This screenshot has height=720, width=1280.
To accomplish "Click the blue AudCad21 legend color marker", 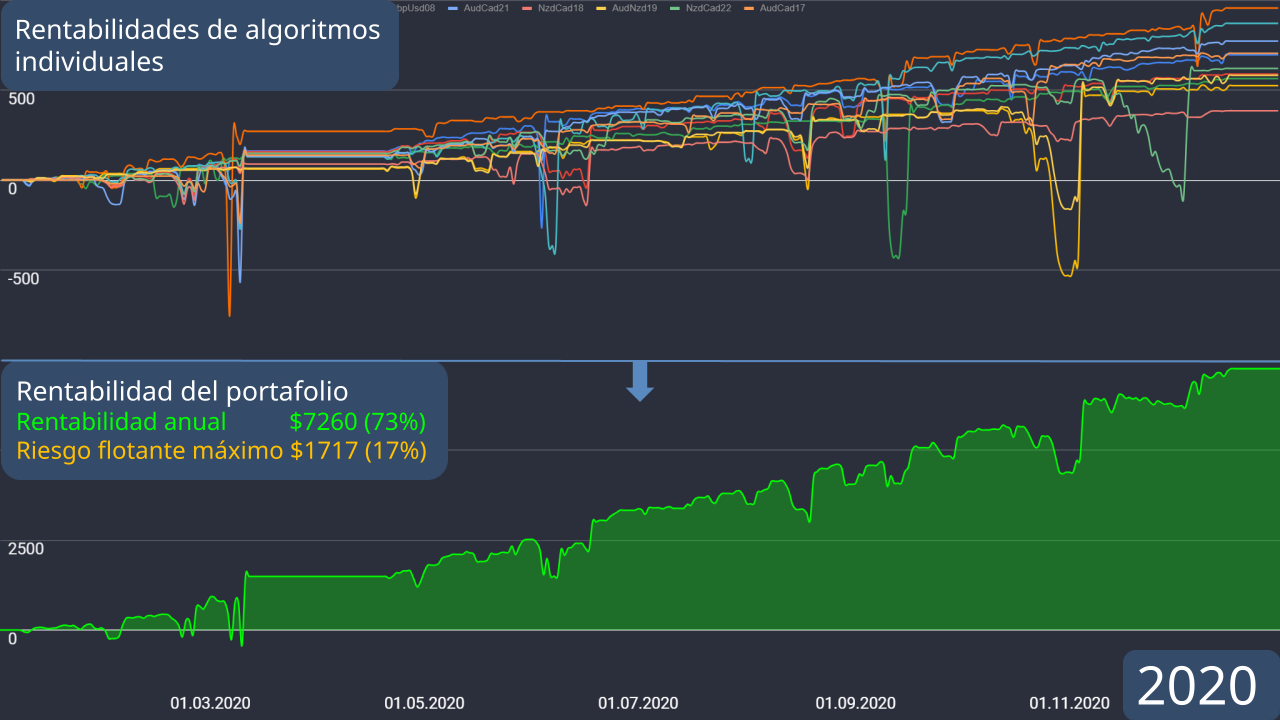I will click(x=454, y=8).
